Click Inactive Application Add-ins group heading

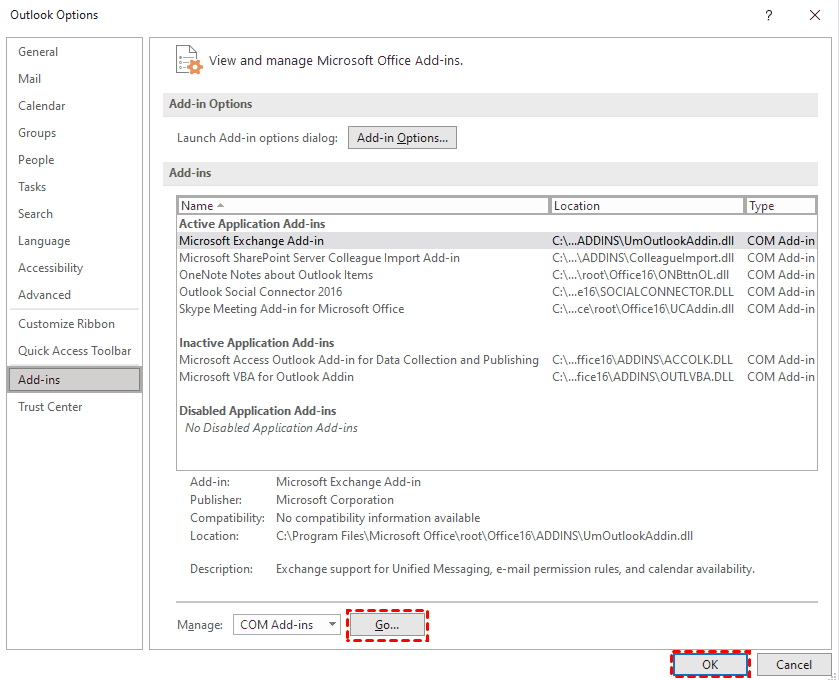point(256,343)
